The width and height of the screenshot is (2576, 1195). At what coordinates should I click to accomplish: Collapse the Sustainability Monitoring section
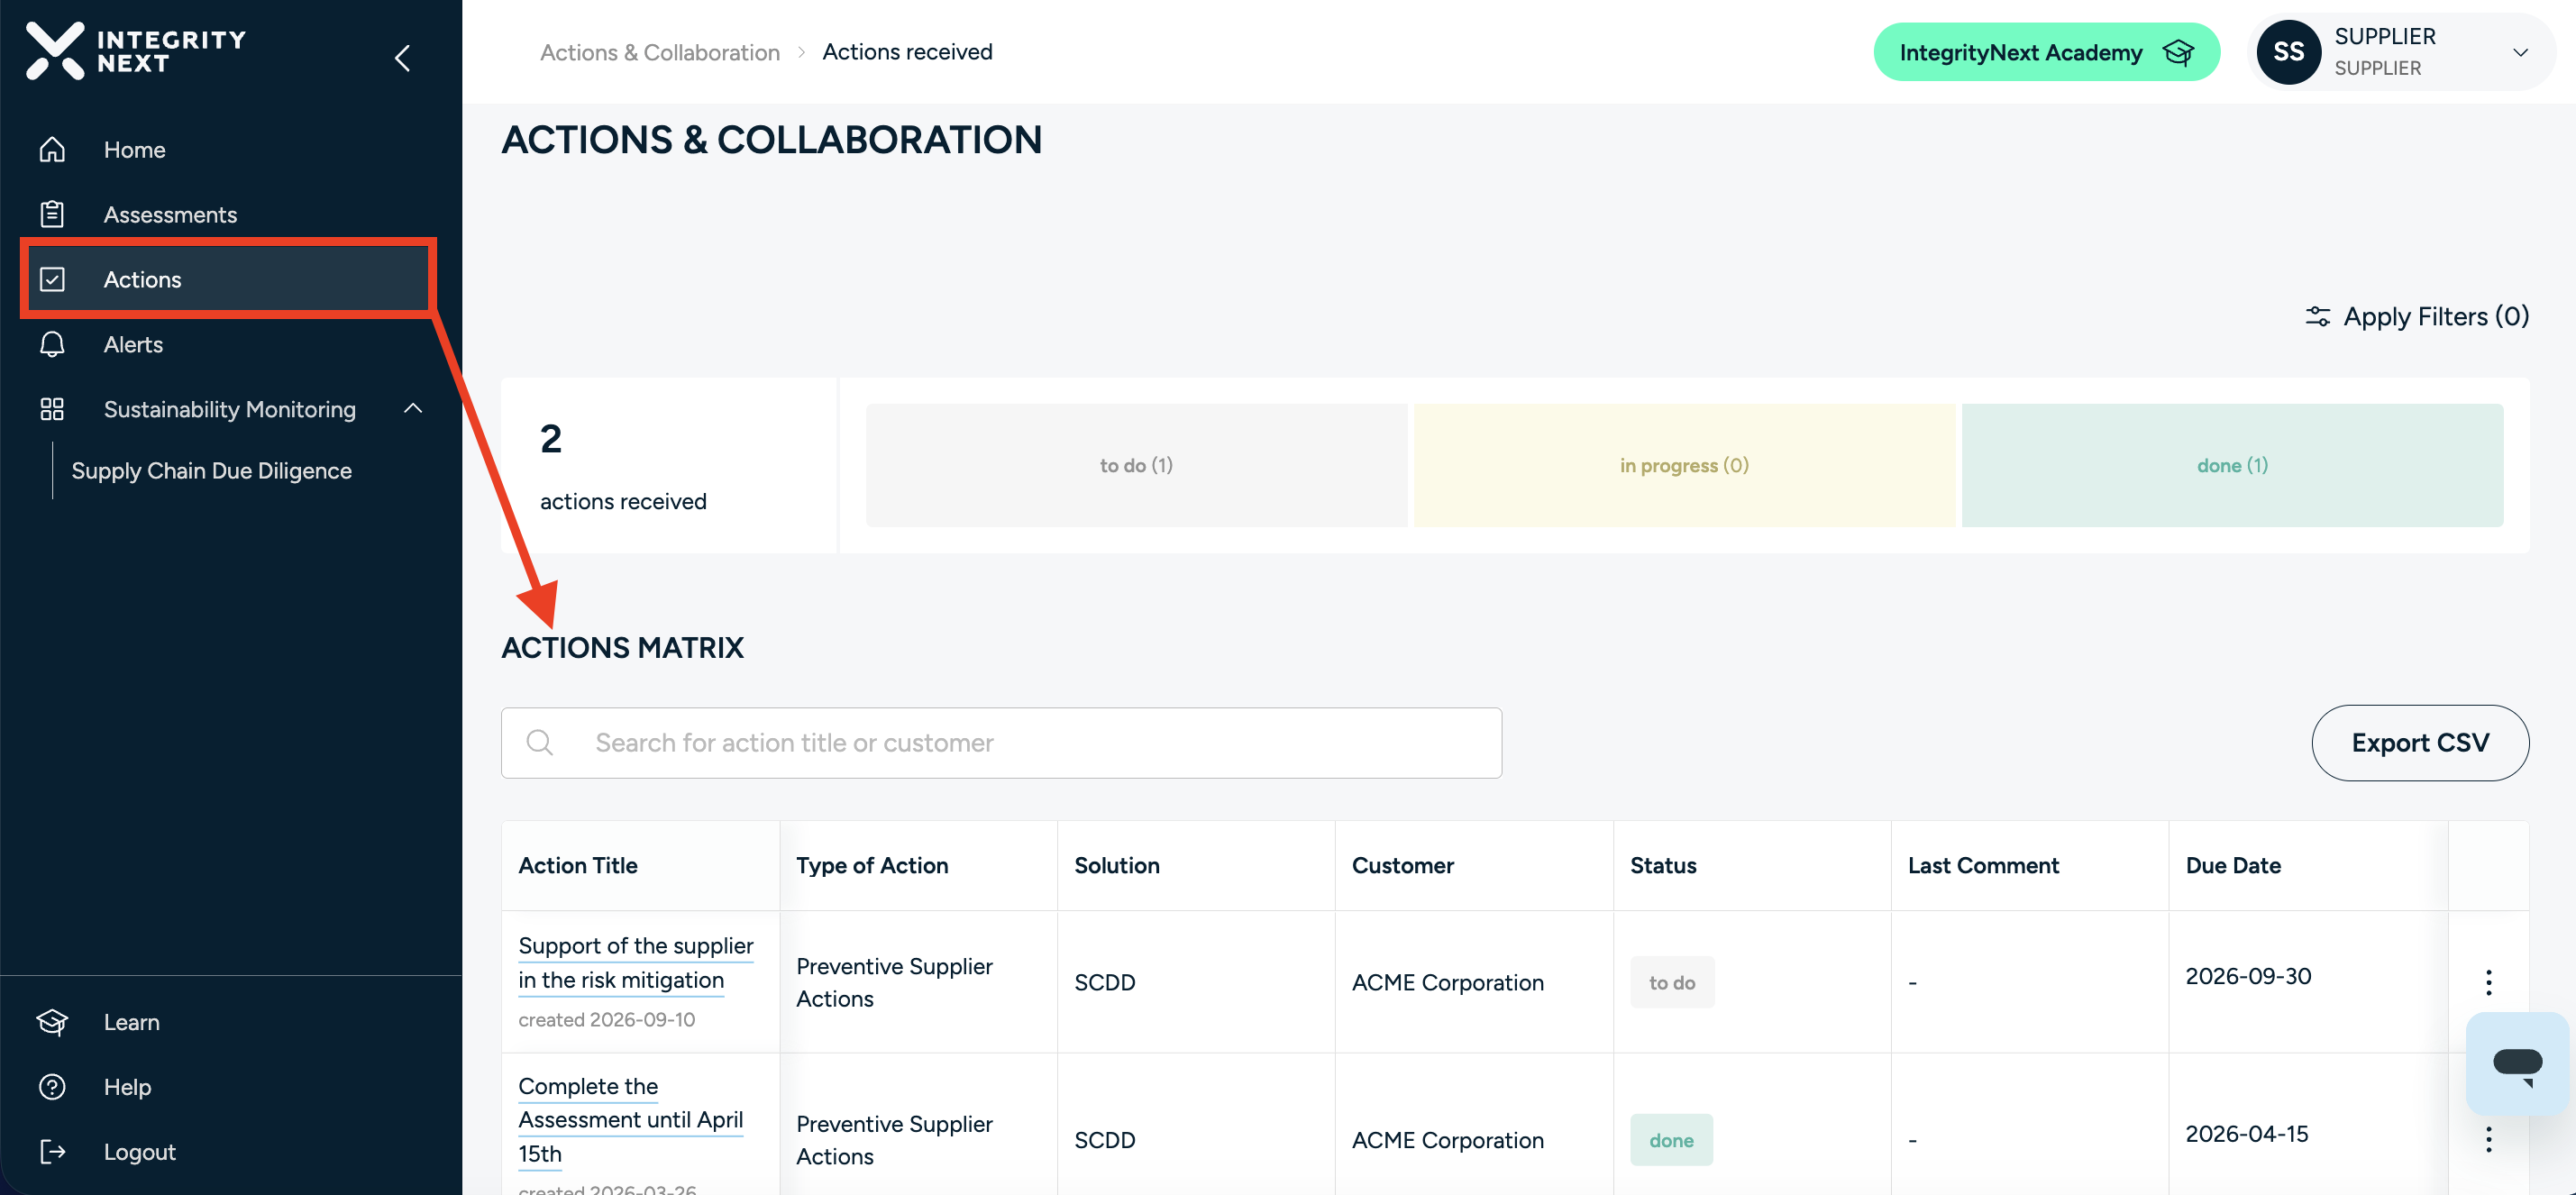[413, 408]
